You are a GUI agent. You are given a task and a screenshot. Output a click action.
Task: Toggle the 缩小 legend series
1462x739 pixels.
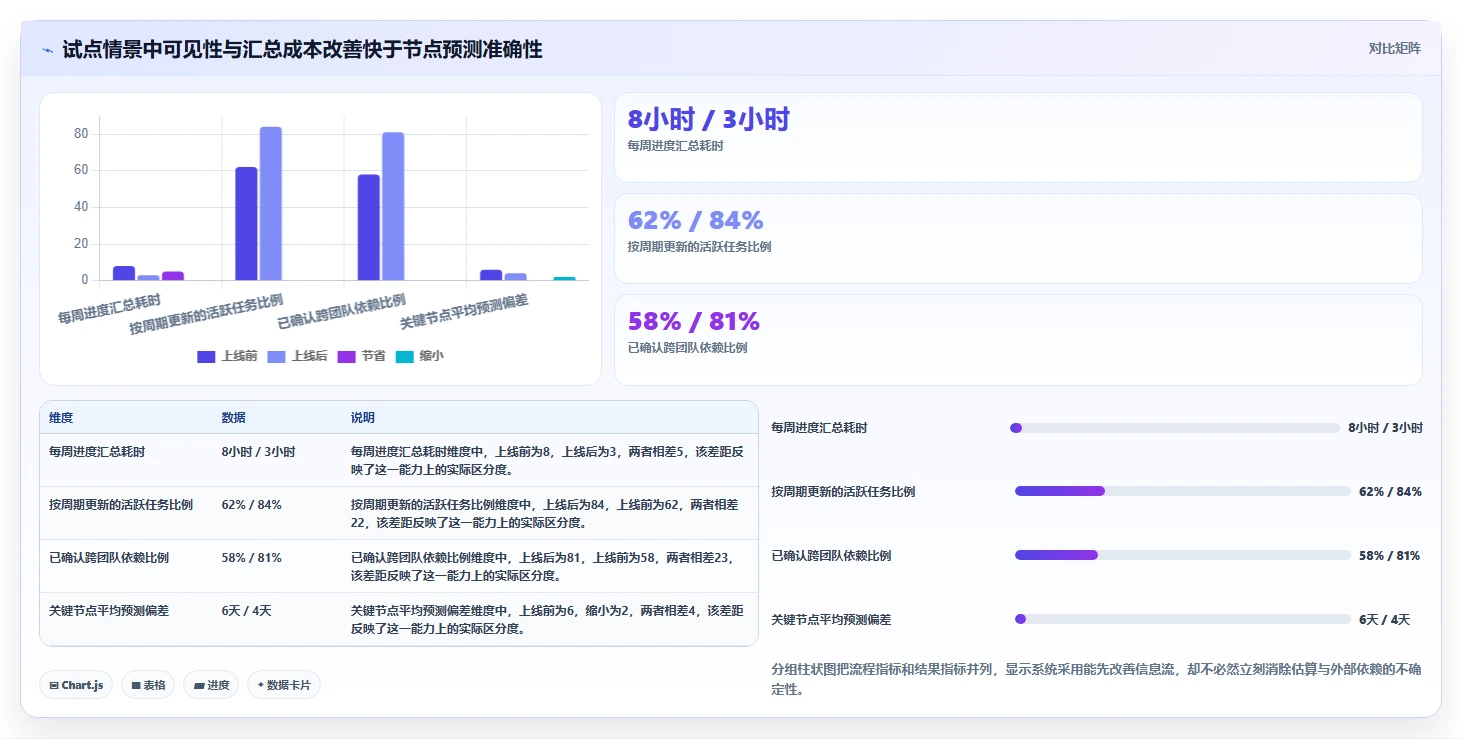point(419,356)
